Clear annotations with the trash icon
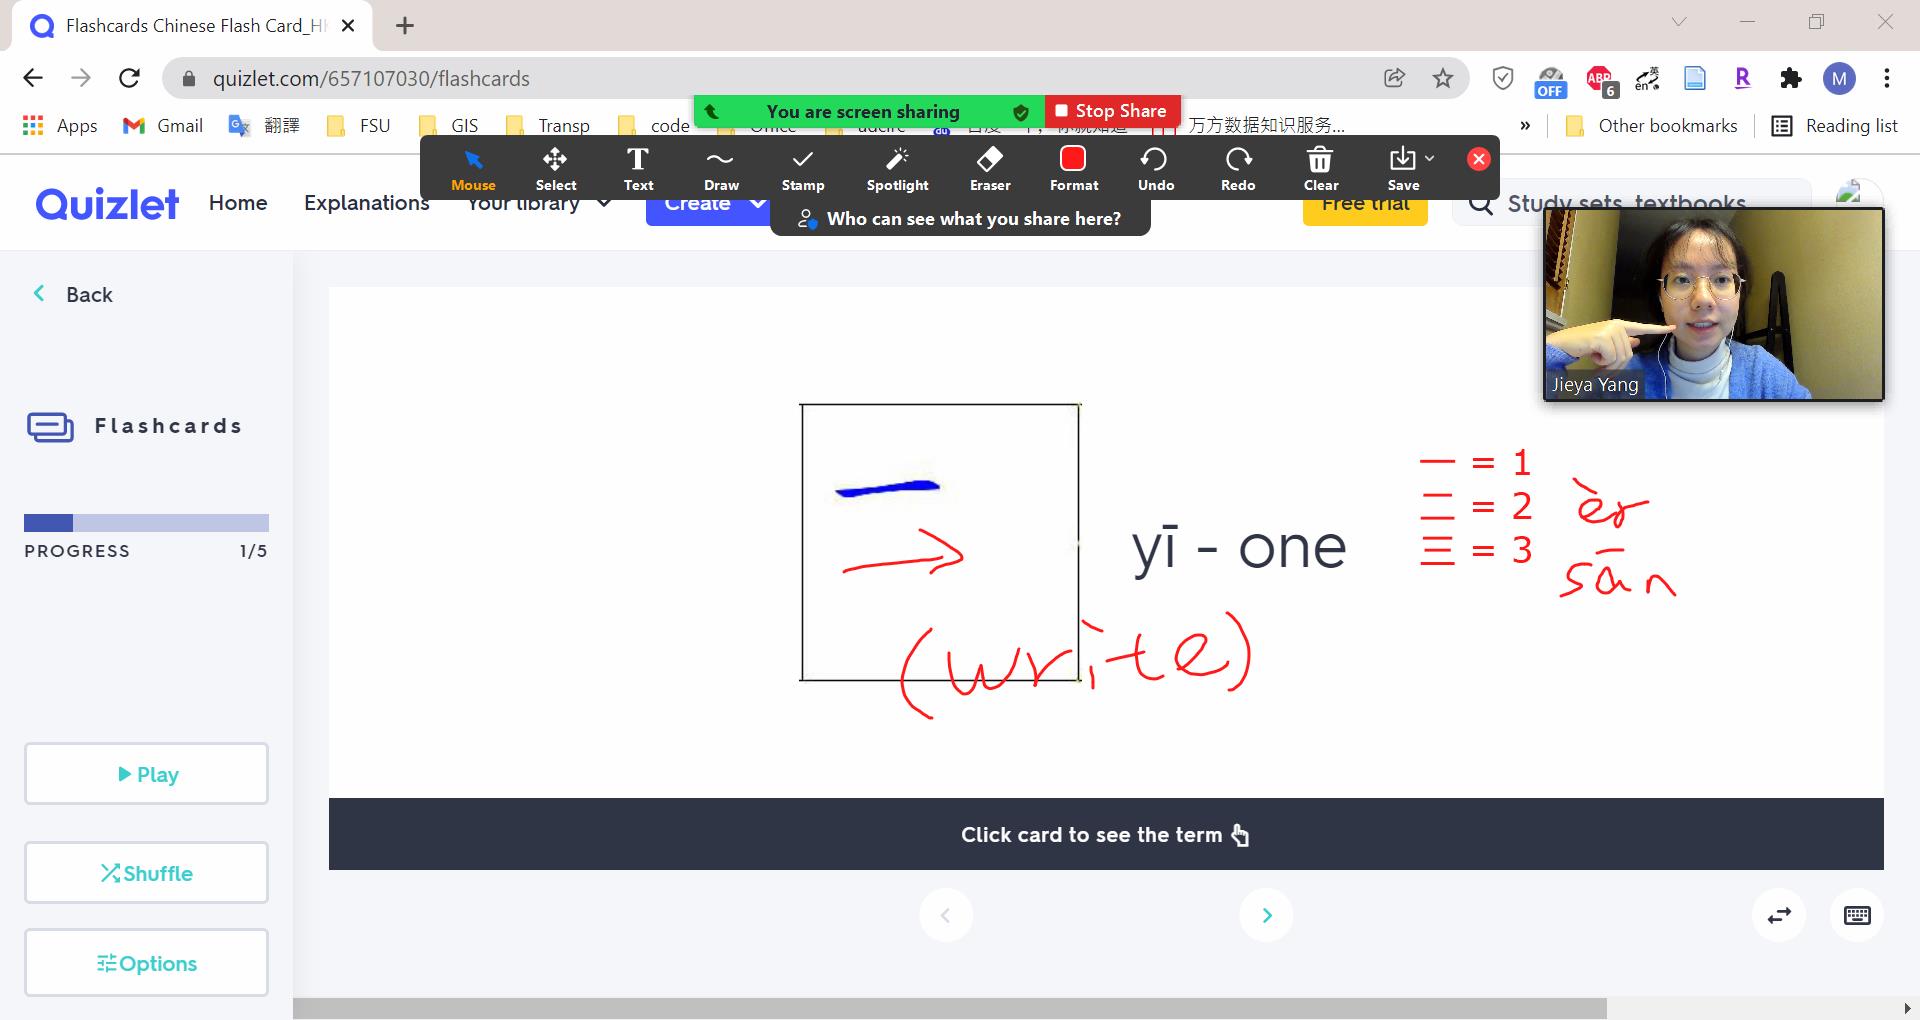The width and height of the screenshot is (1920, 1020). click(1320, 169)
